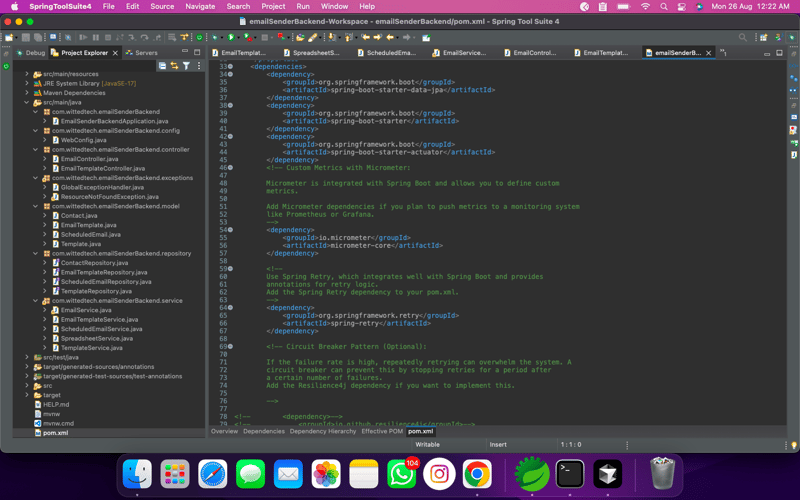Viewport: 800px width, 500px height.
Task: Open the EmailControl... editor tab
Action: (x=530, y=53)
